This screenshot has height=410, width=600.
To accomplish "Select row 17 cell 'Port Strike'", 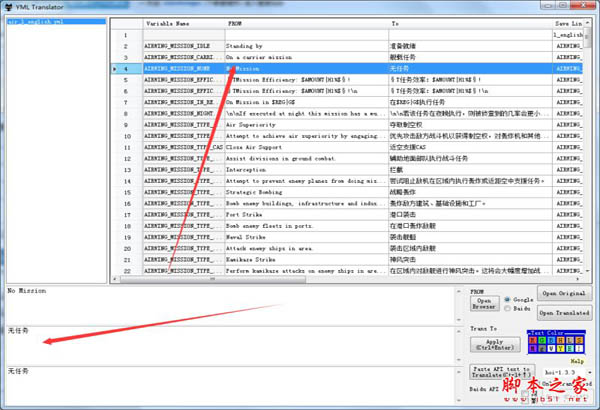I will [307, 214].
